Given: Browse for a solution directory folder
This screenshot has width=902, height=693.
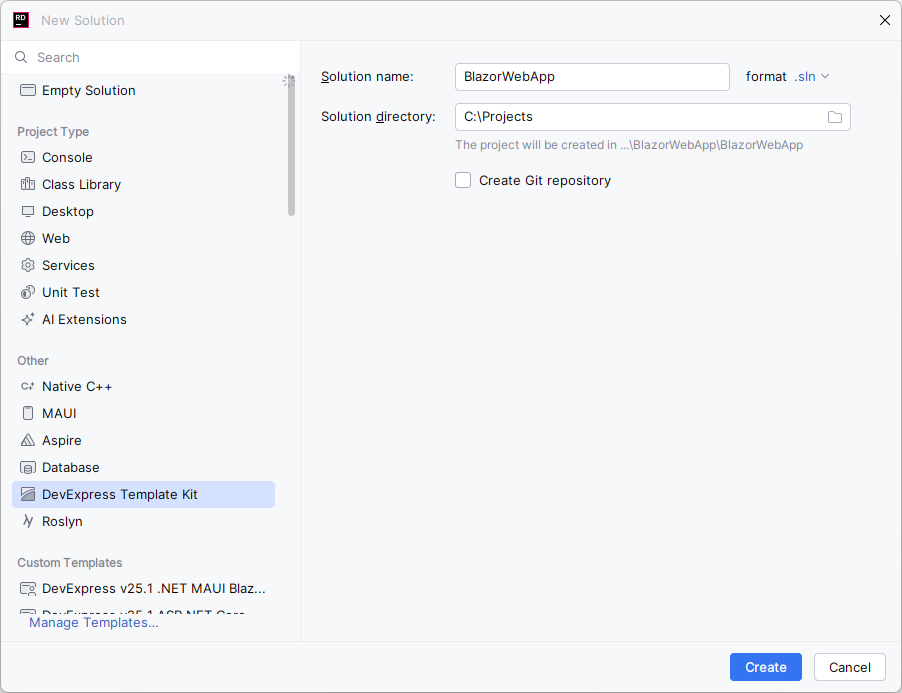Looking at the screenshot, I should pyautogui.click(x=835, y=117).
